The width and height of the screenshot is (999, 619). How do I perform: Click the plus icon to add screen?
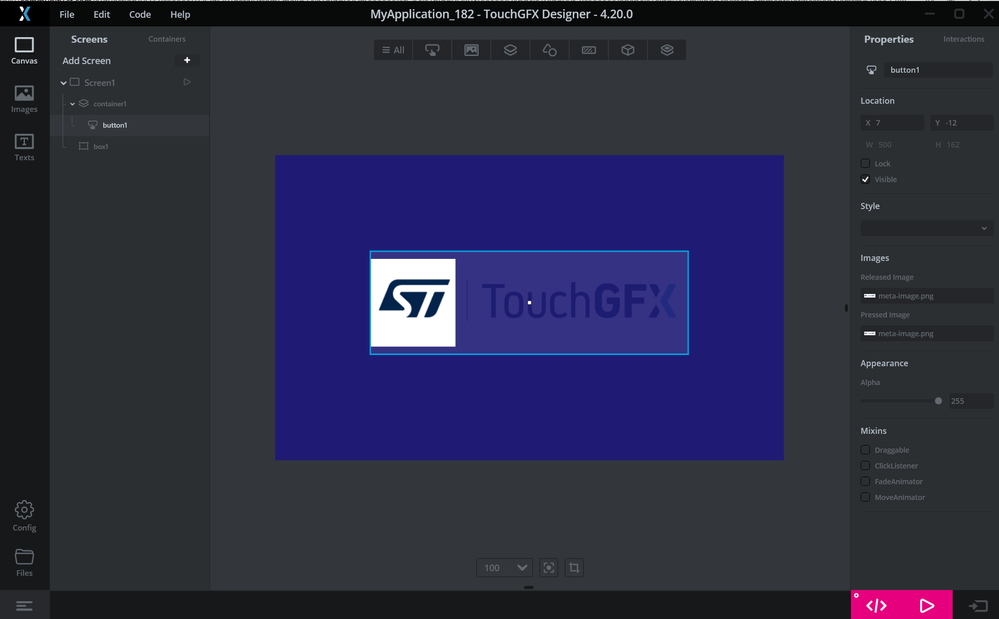tap(187, 60)
